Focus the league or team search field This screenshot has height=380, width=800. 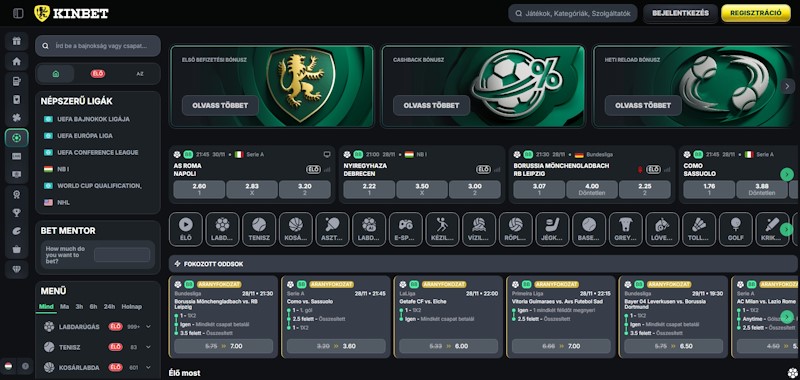[x=98, y=46]
